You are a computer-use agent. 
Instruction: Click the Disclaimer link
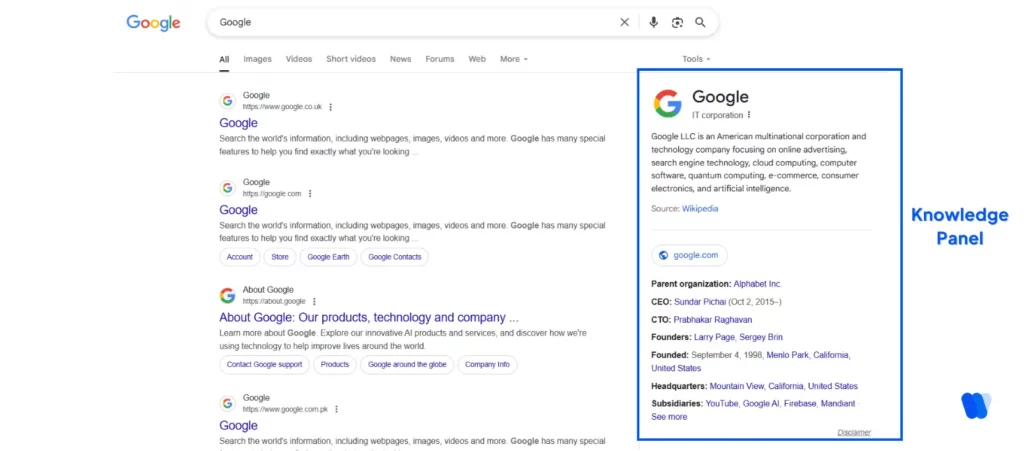854,433
